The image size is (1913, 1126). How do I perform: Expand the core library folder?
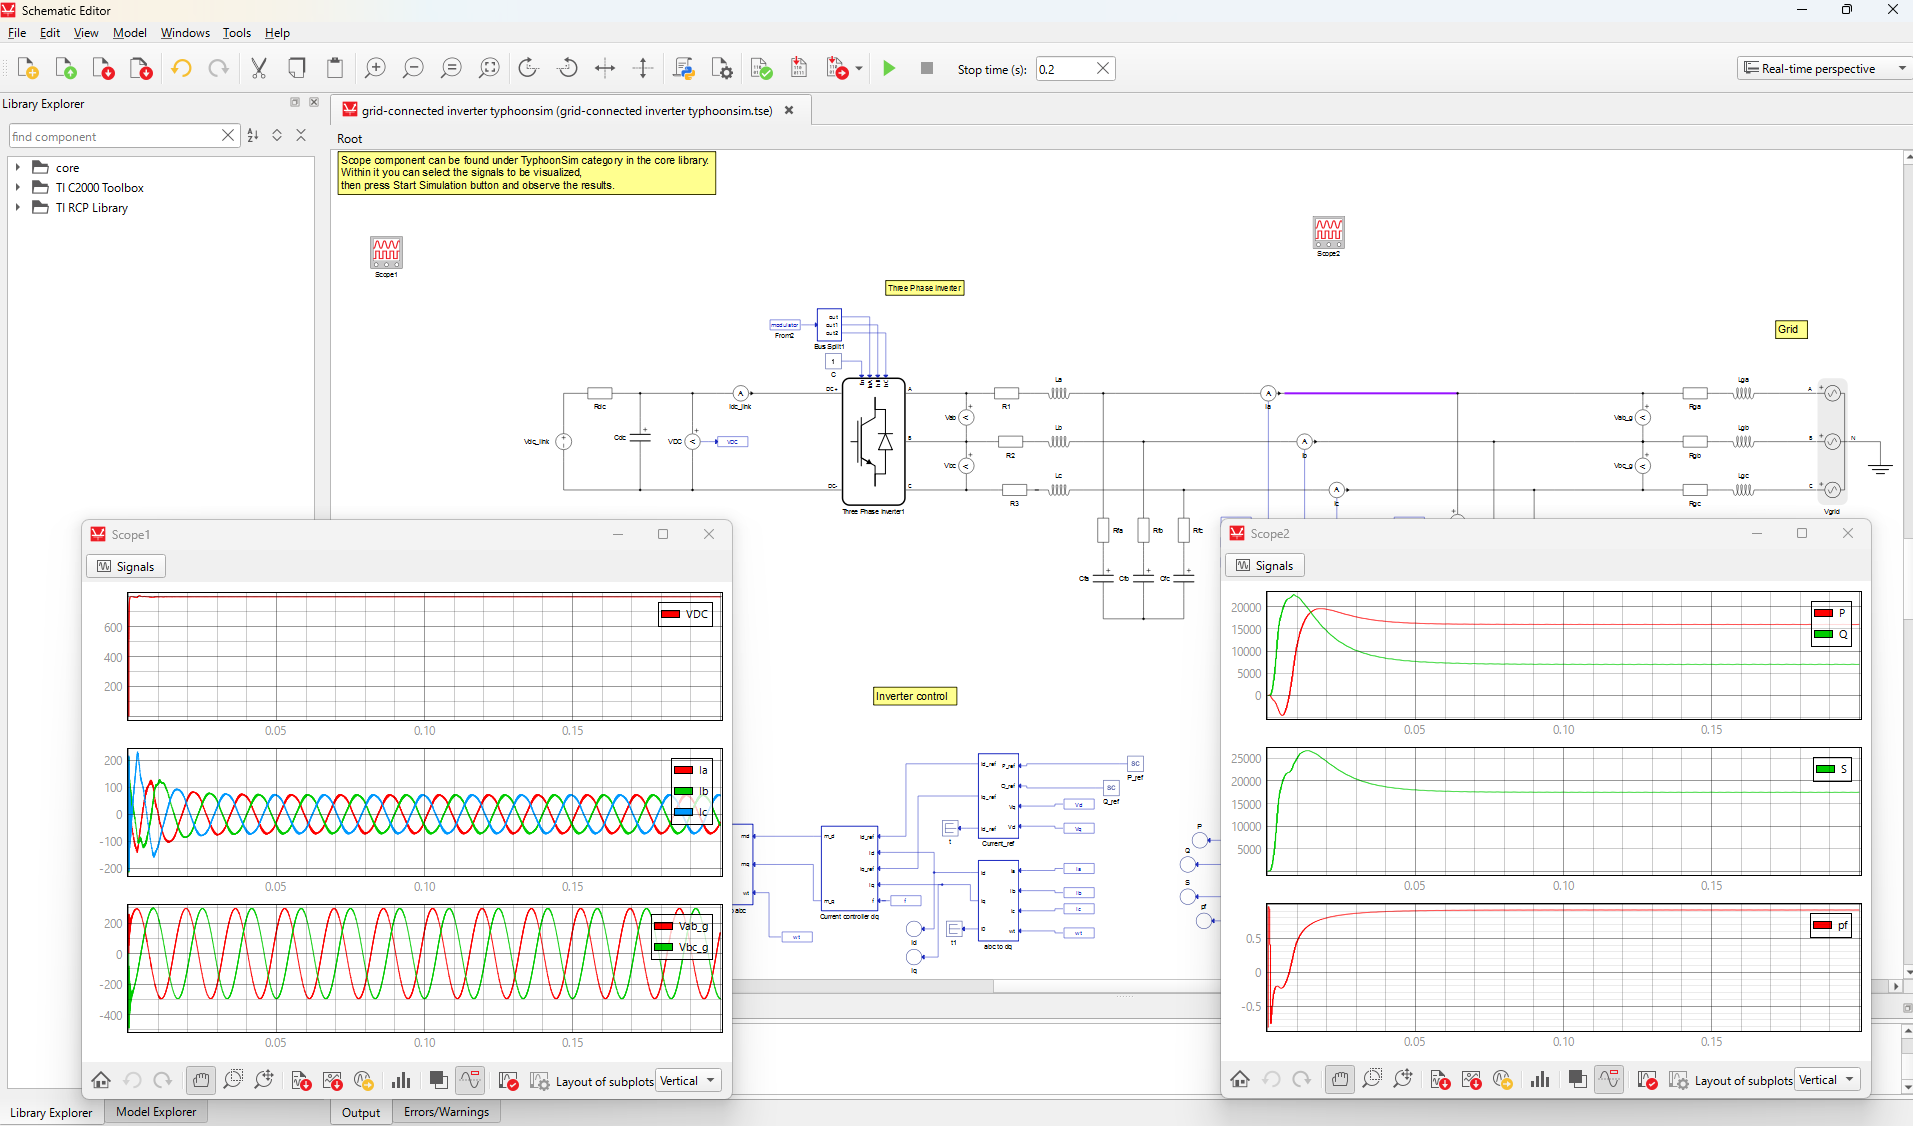tap(18, 168)
